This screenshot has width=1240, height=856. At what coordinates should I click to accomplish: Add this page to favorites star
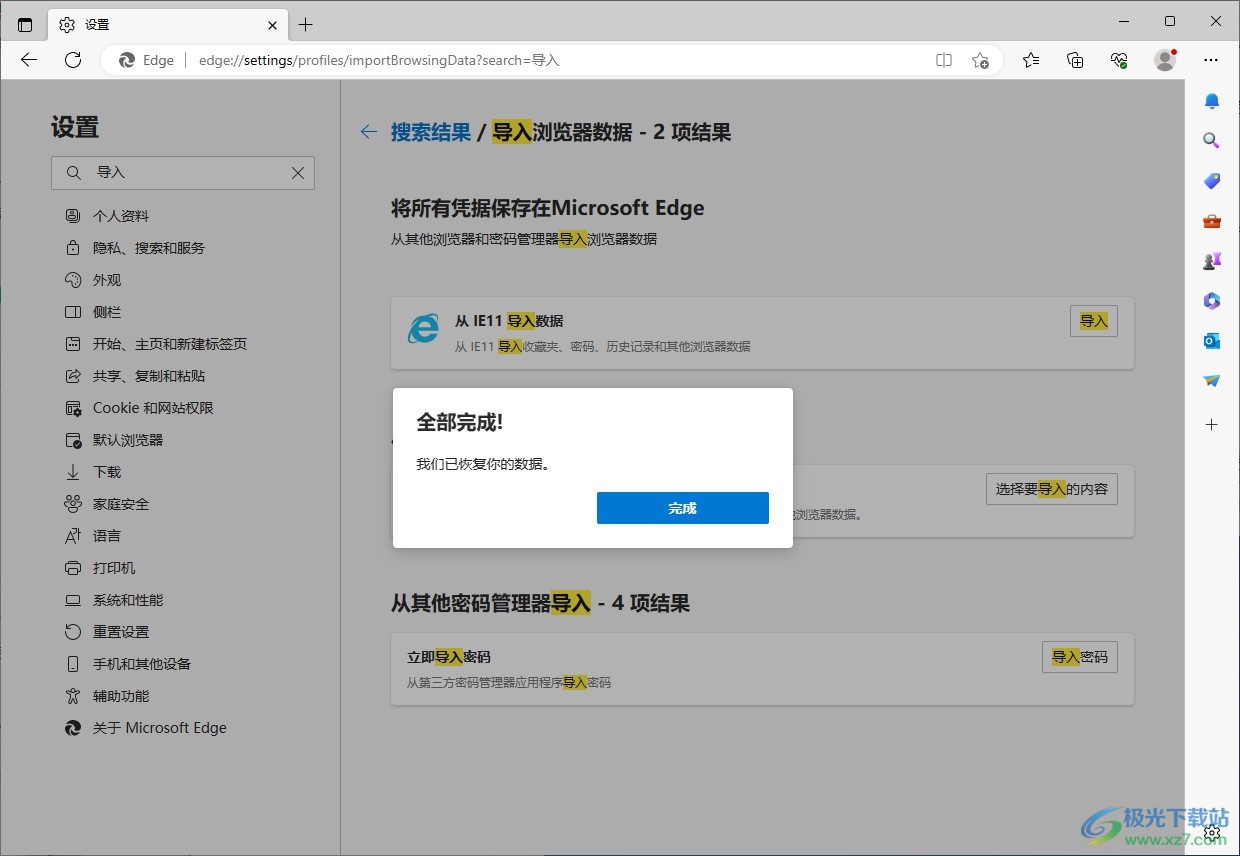click(981, 60)
